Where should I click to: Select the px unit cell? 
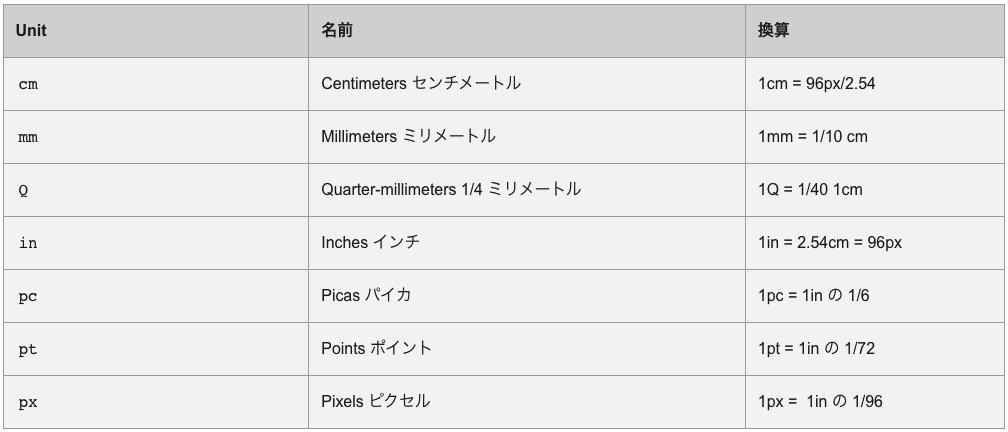coord(156,402)
